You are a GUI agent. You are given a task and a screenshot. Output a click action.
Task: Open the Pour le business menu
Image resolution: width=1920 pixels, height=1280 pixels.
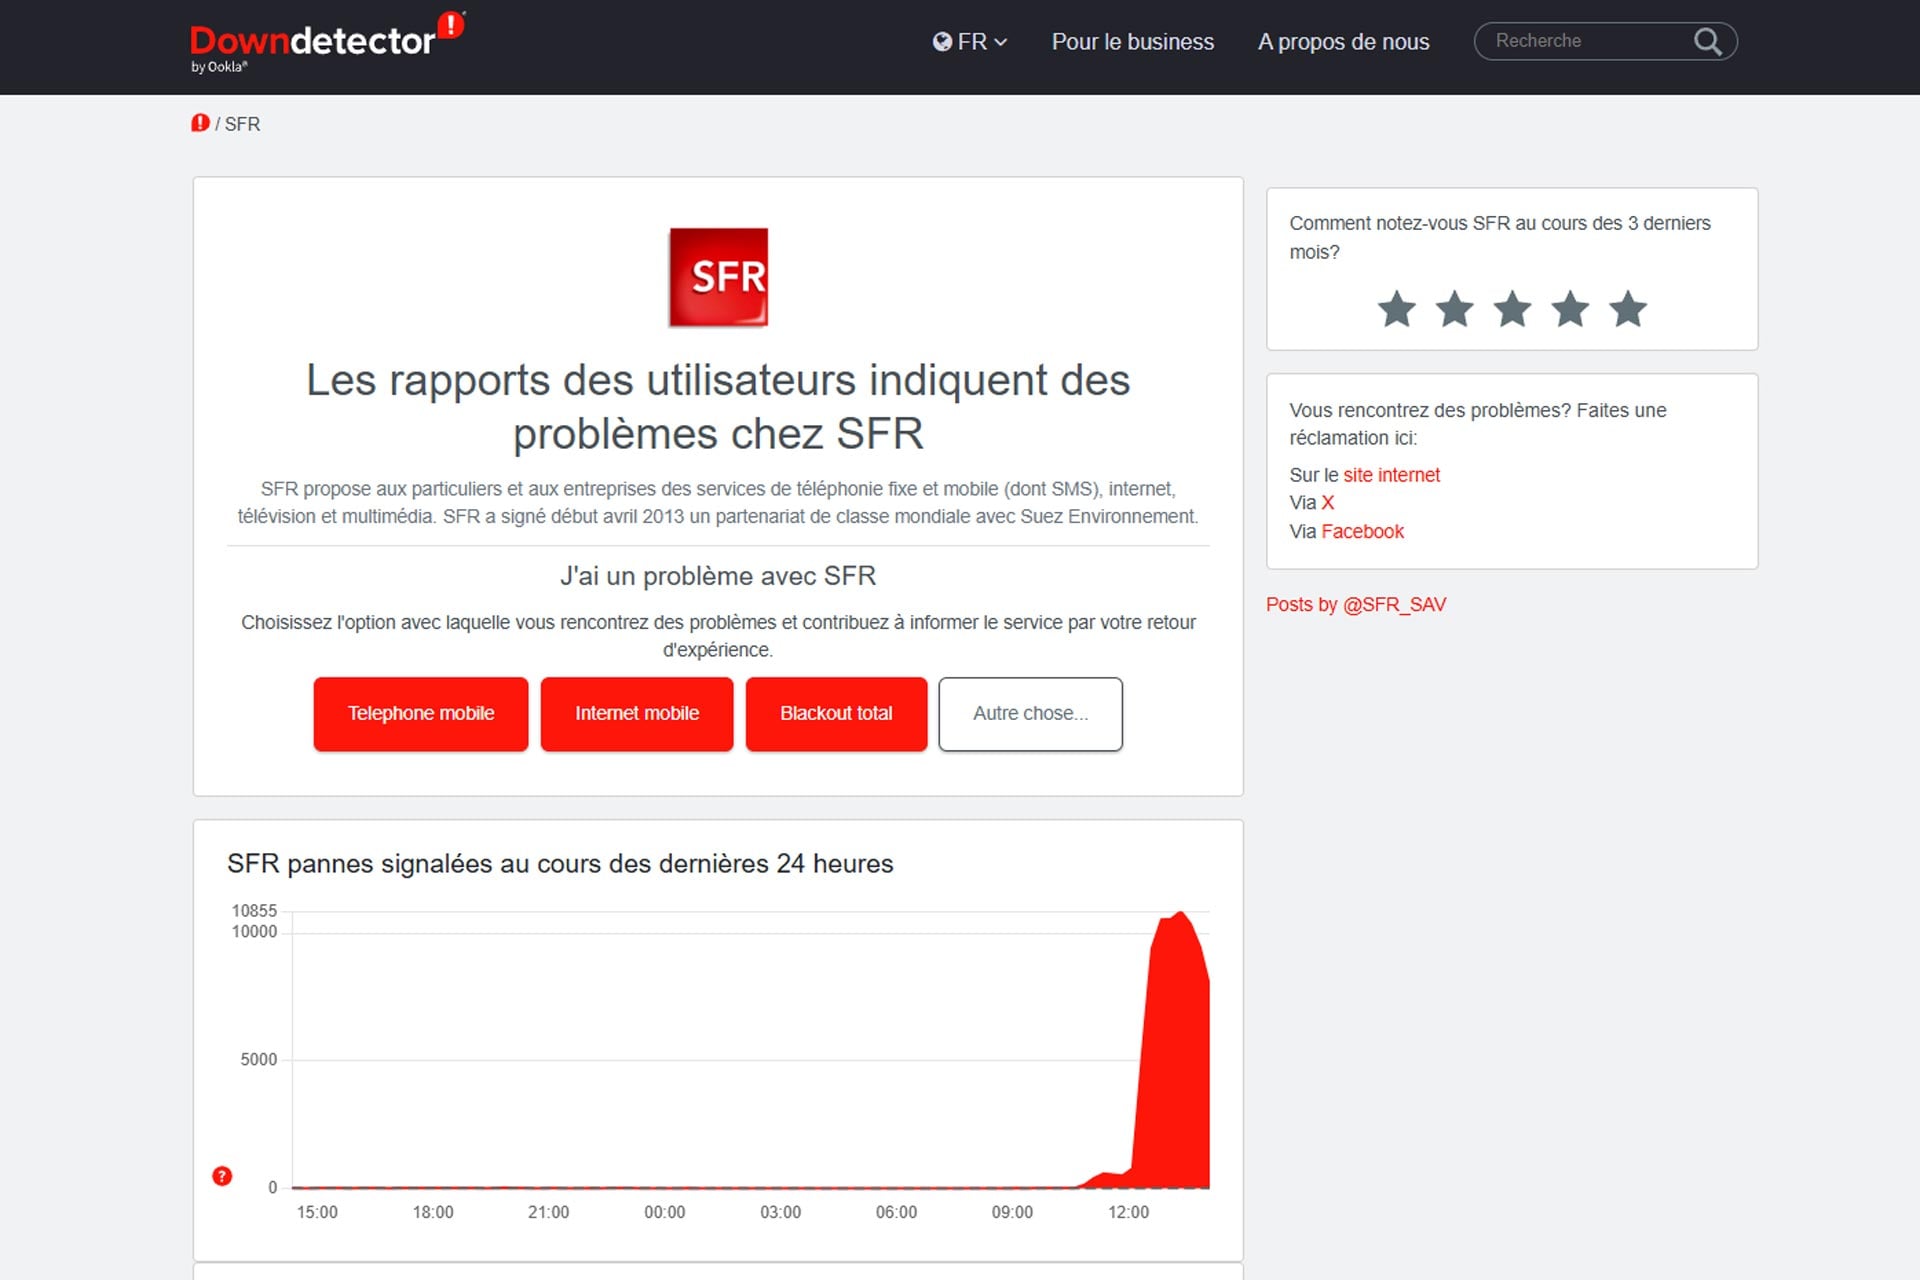1131,42
